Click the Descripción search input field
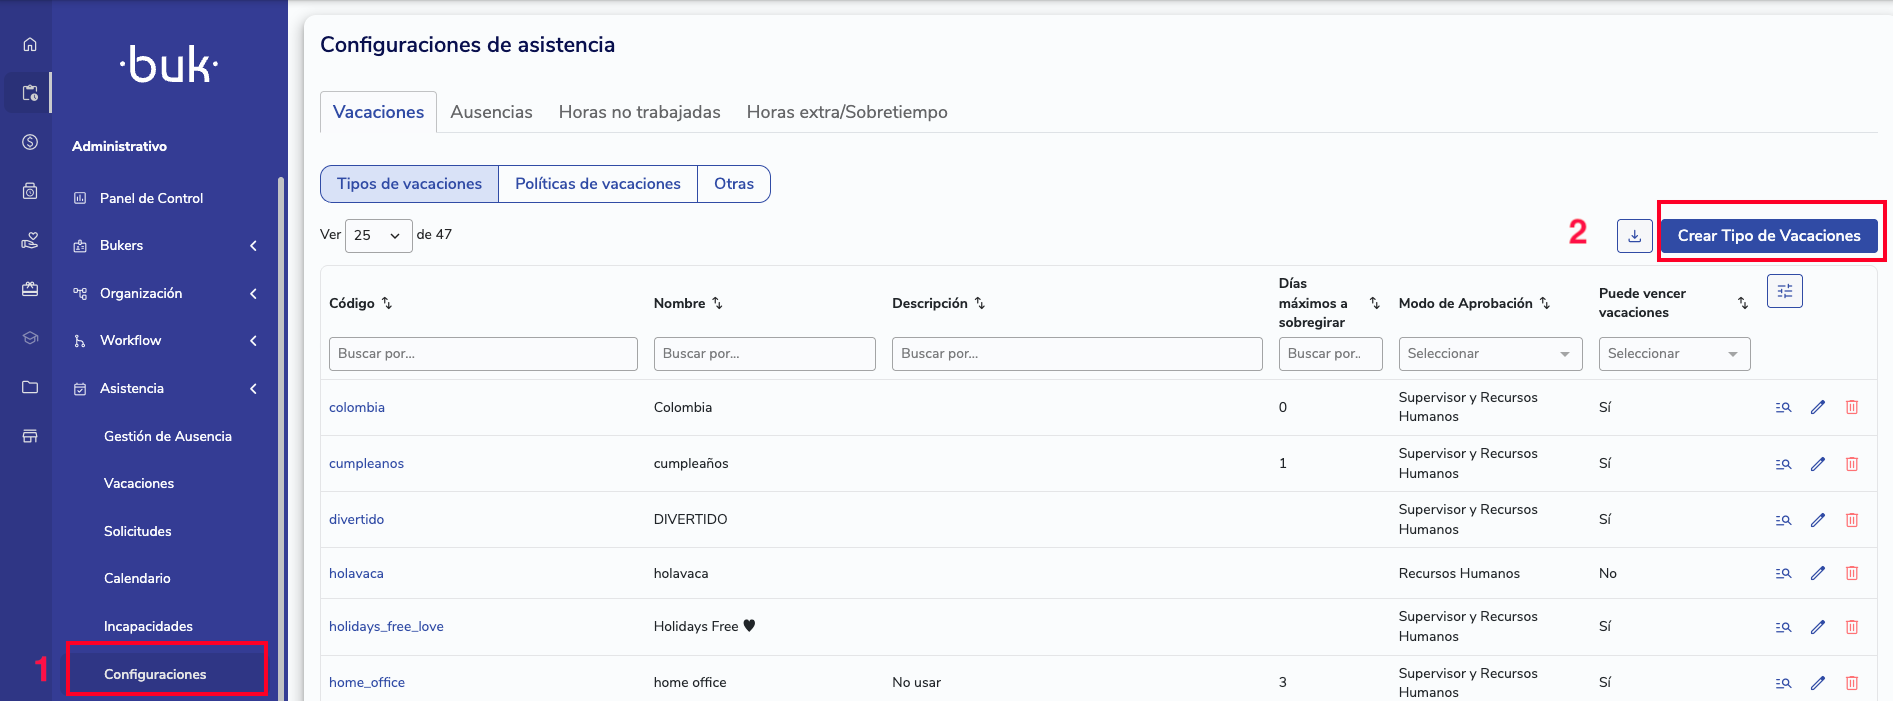This screenshot has width=1893, height=701. click(1076, 354)
